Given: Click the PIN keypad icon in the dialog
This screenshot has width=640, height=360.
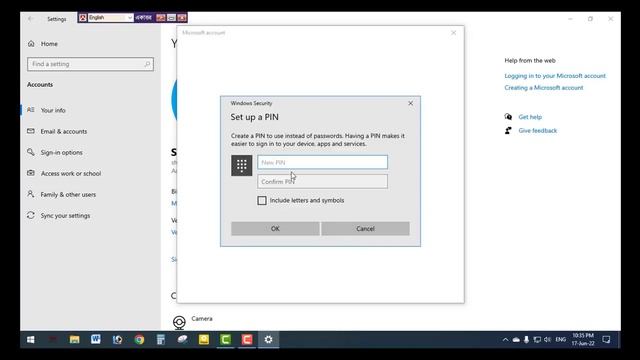Looking at the screenshot, I should click(242, 165).
